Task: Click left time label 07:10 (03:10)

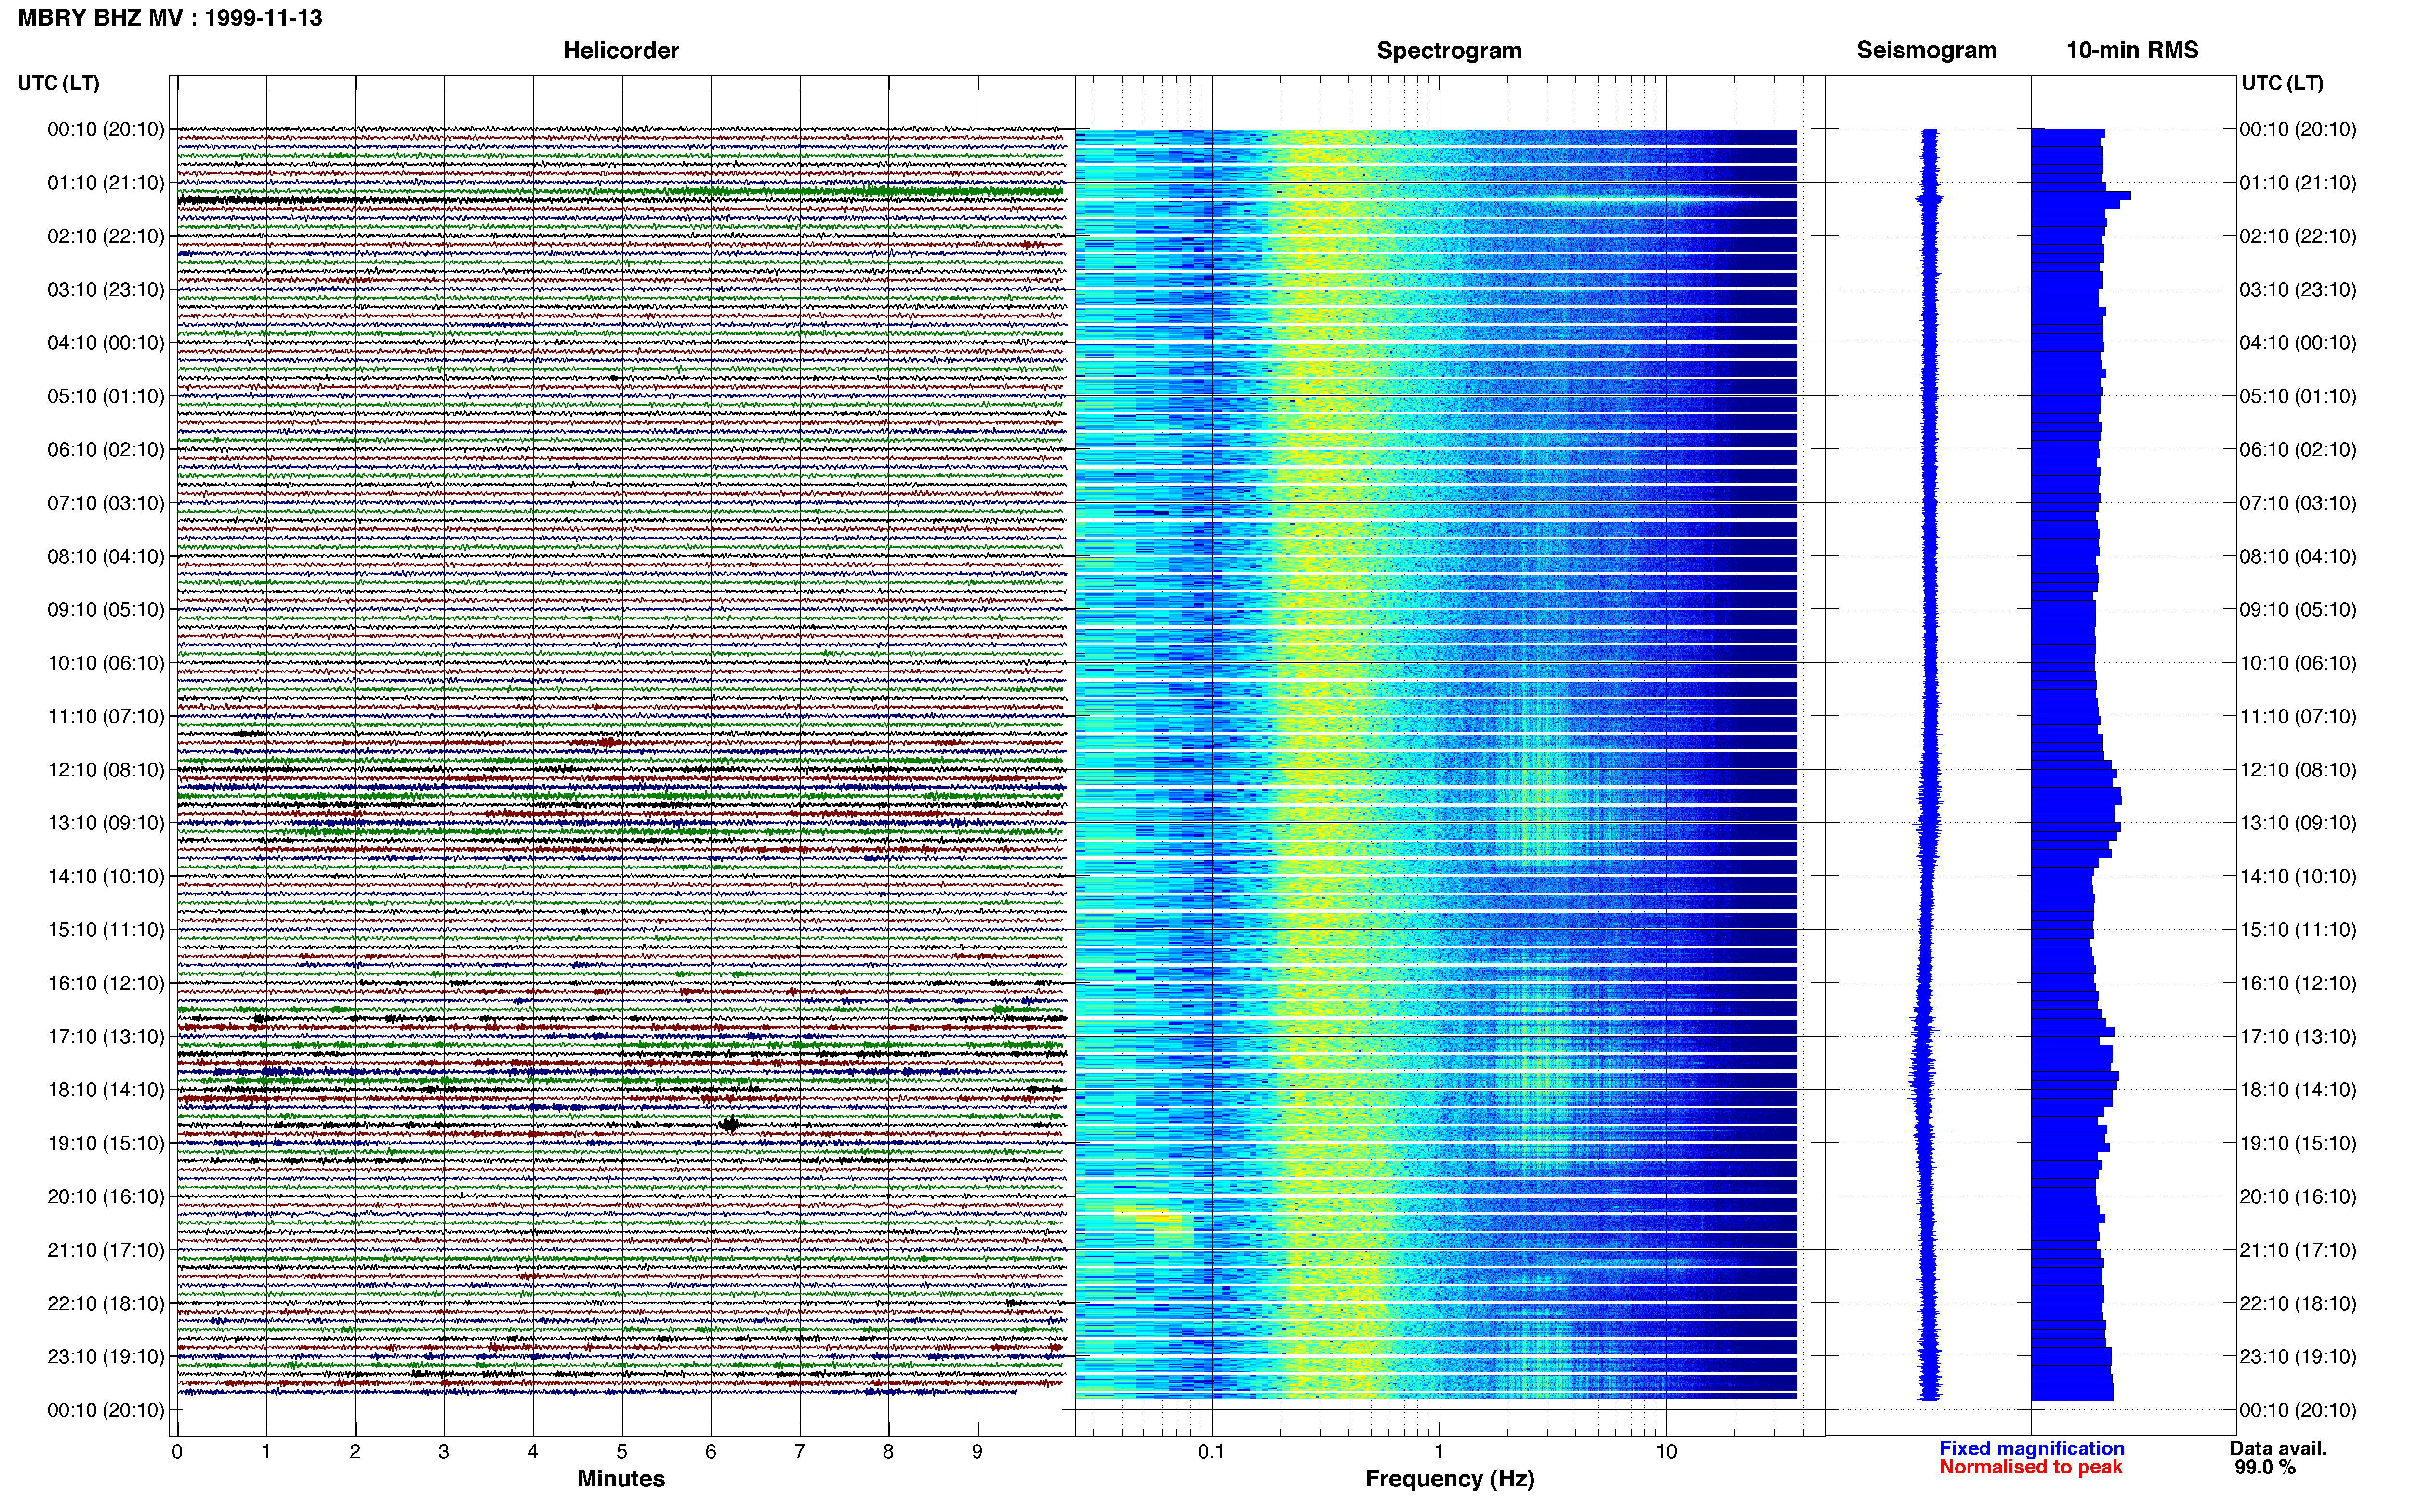Action: tap(105, 502)
